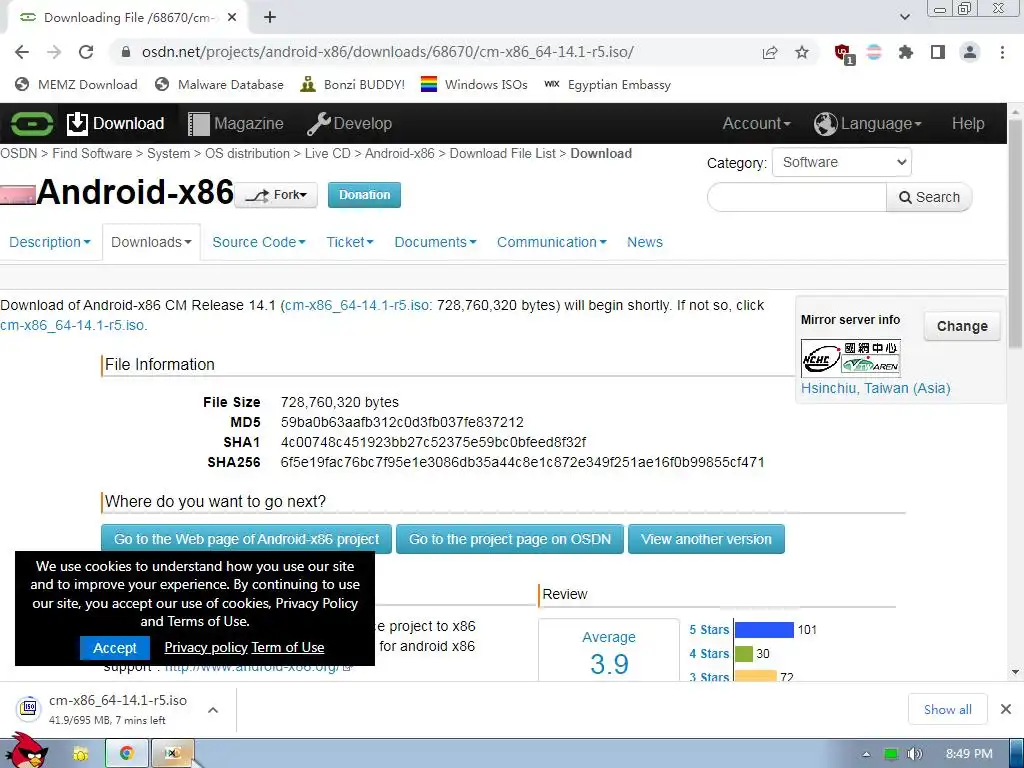The height and width of the screenshot is (768, 1024).
Task: Click the browser forward arrow
Action: 54,52
